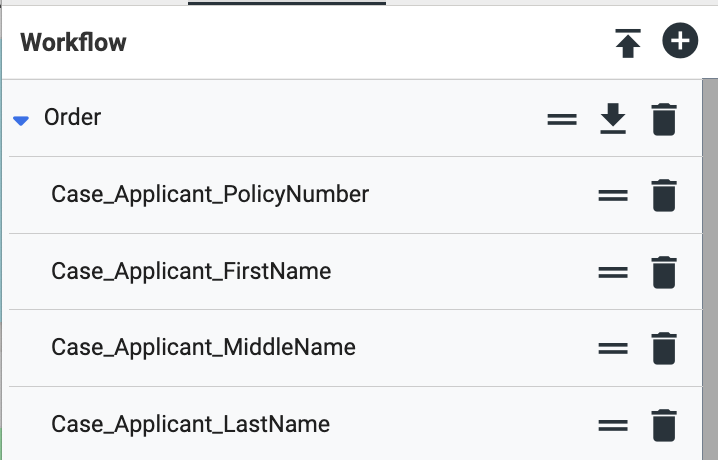Select the Case_Applicant_PolicyNumber item
Viewport: 718px width, 460px height.
coord(210,194)
